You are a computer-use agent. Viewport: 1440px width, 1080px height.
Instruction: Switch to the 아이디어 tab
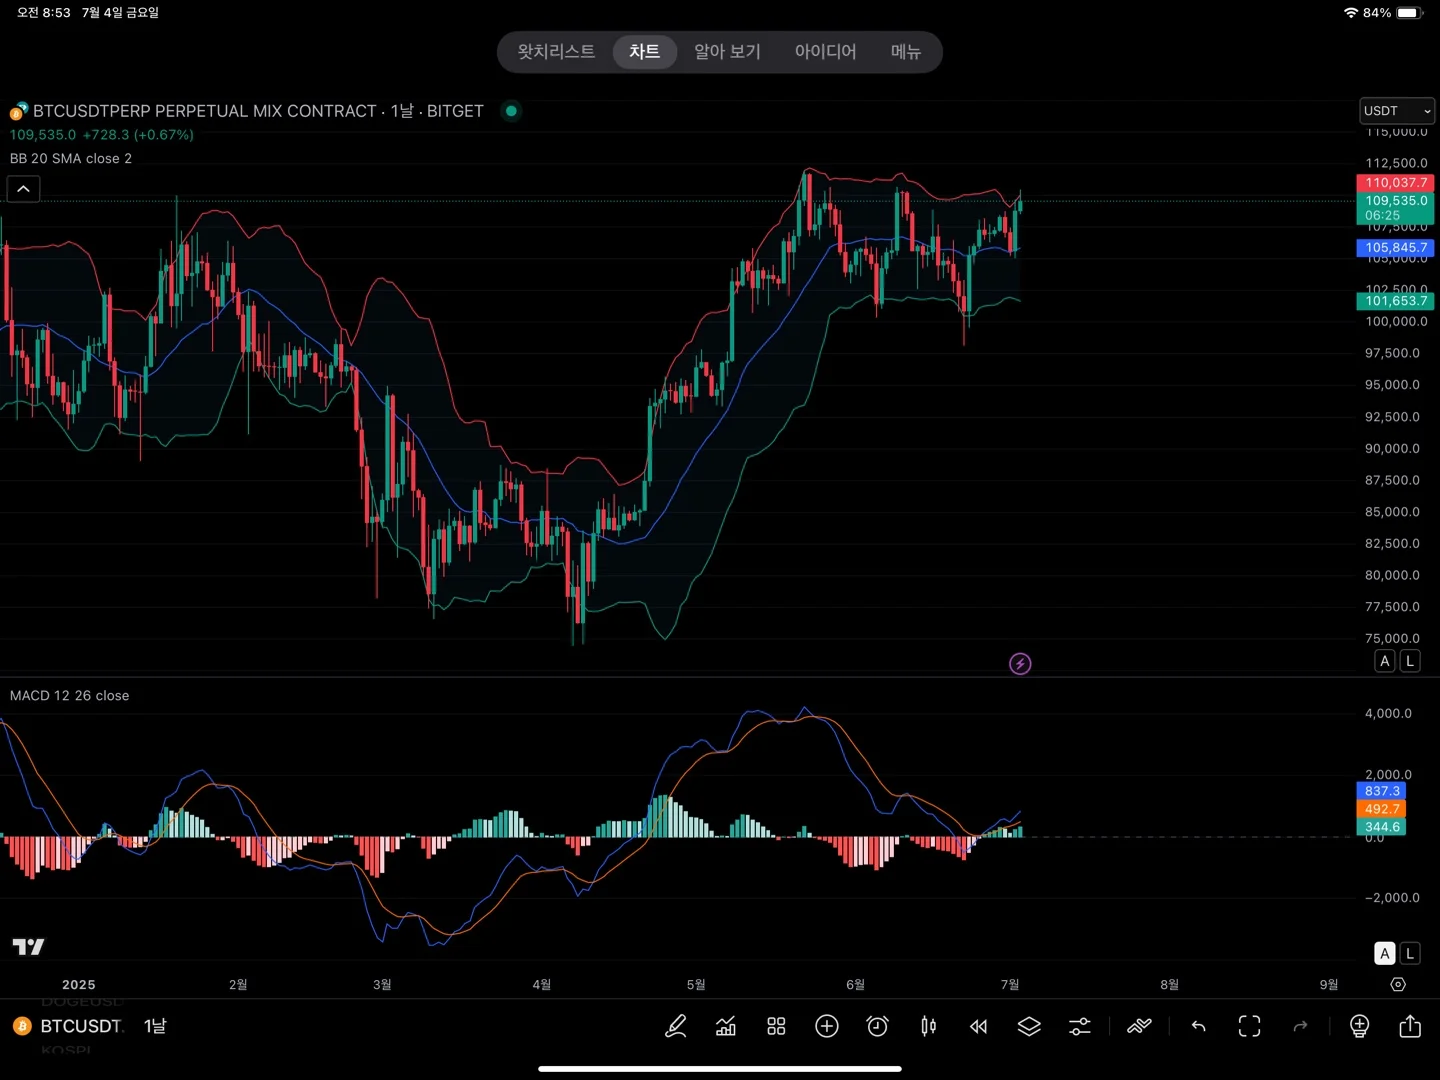tap(825, 52)
